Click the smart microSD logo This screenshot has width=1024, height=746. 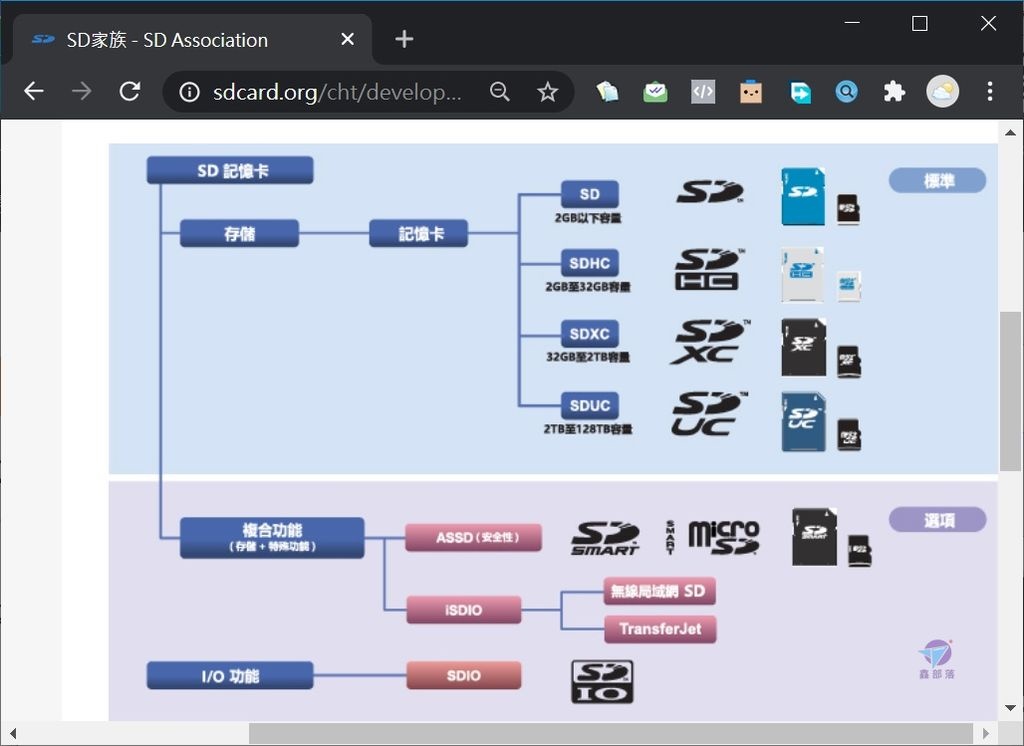(712, 538)
